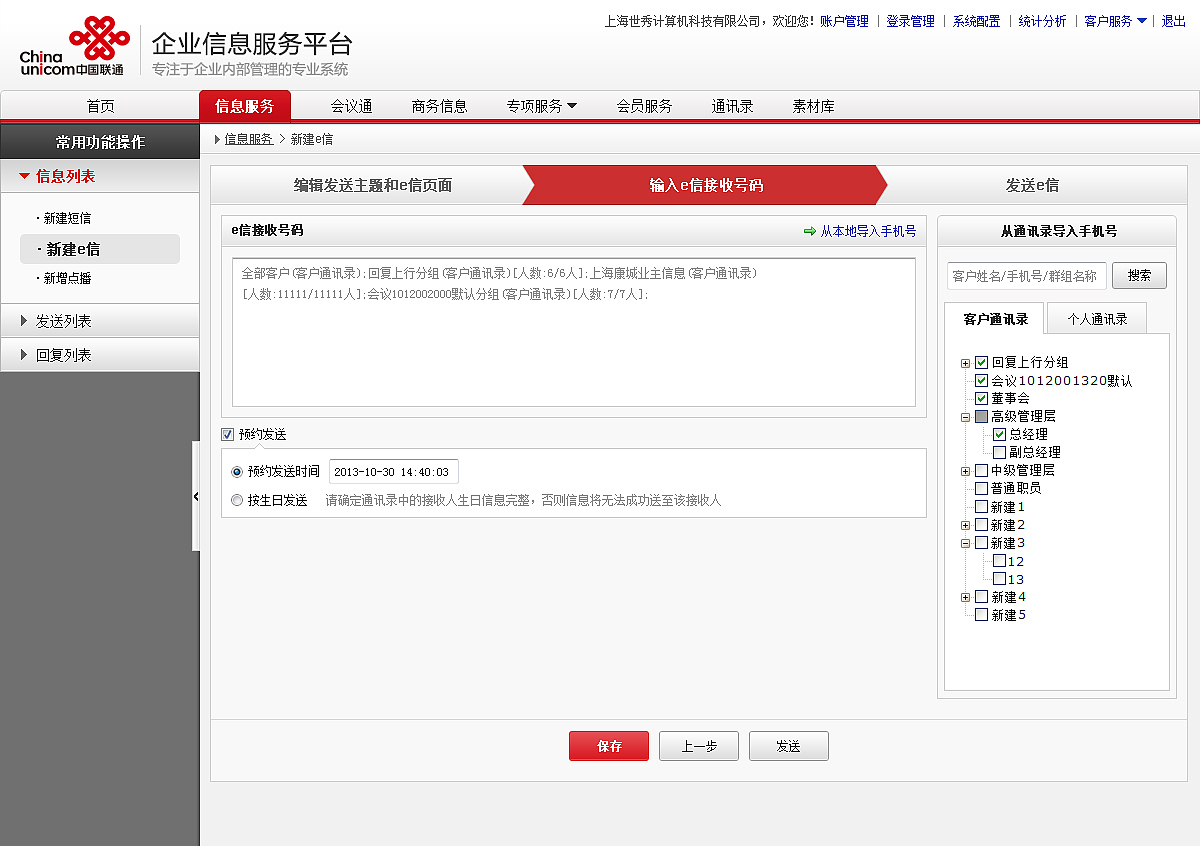This screenshot has height=846, width=1200.
Task: Uncheck the 预约发送 checkbox
Action: (x=227, y=433)
